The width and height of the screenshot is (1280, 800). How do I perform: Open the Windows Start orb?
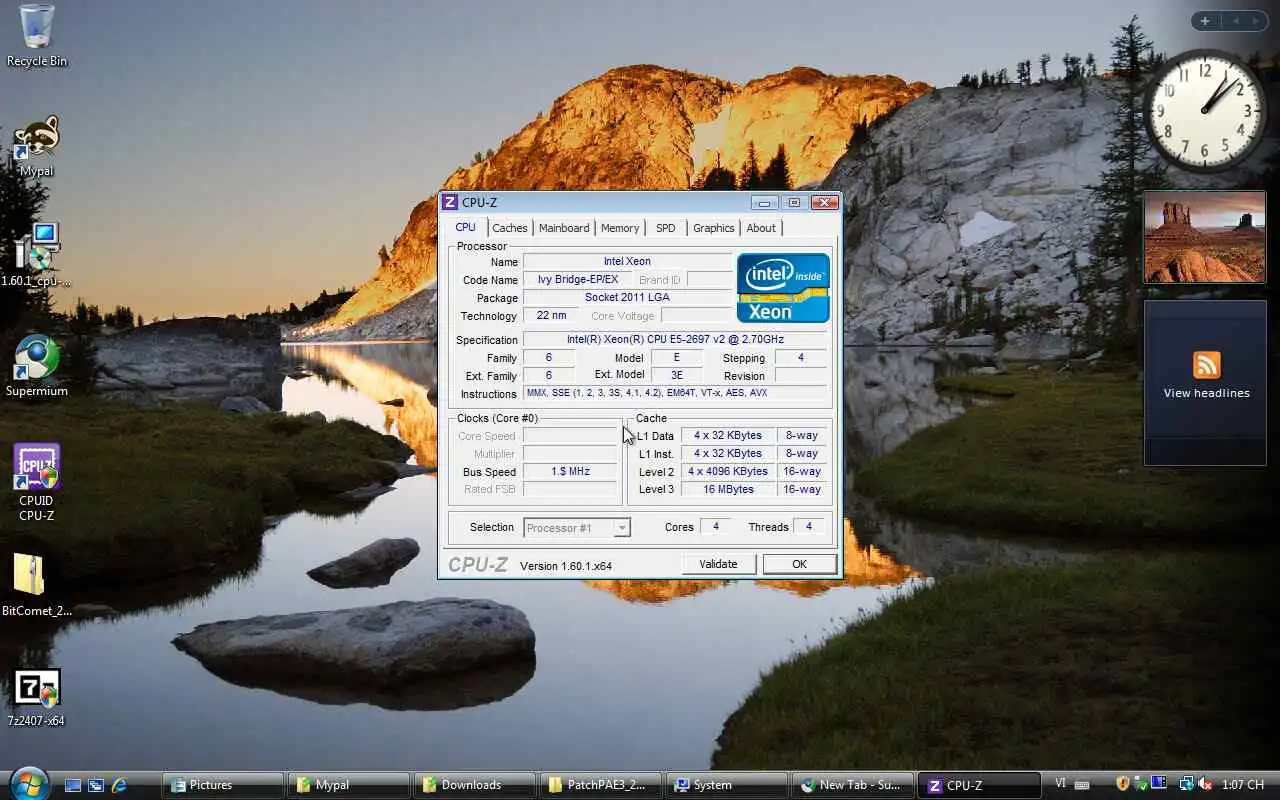coord(28,783)
